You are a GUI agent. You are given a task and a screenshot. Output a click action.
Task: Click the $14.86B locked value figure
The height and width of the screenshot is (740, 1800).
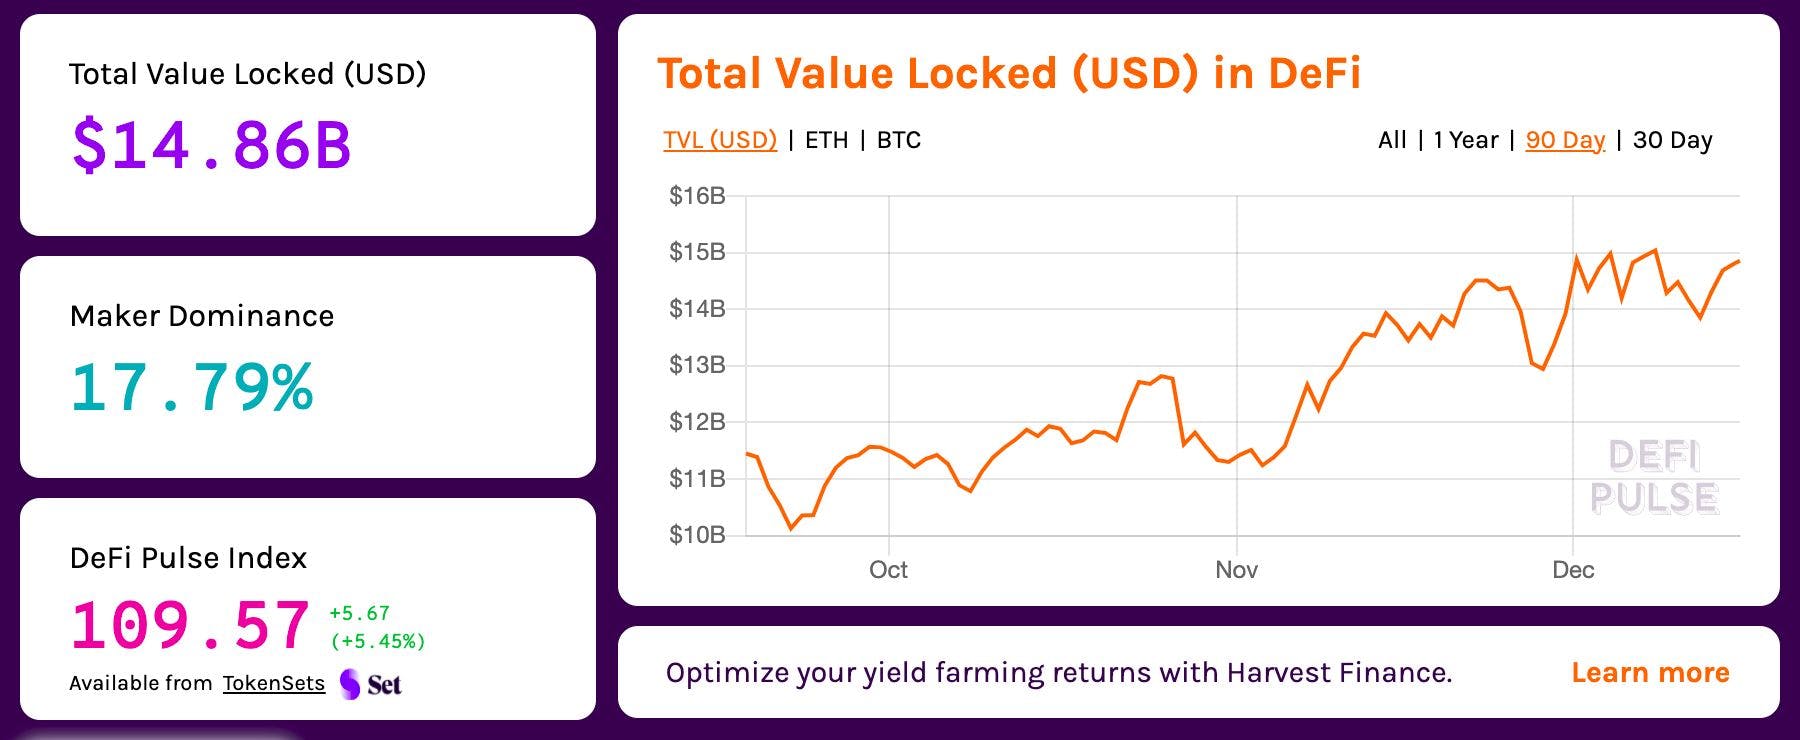212,144
